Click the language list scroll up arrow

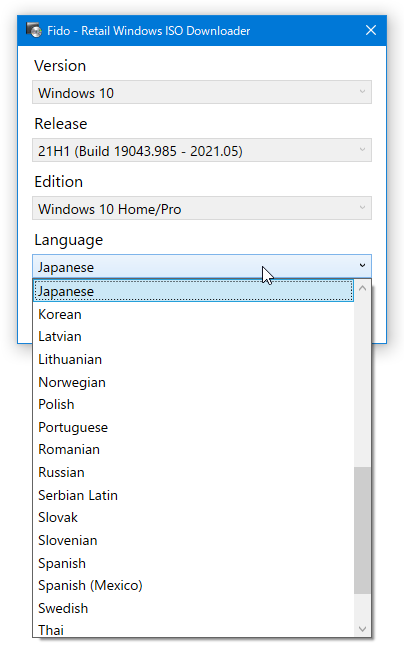point(362,288)
